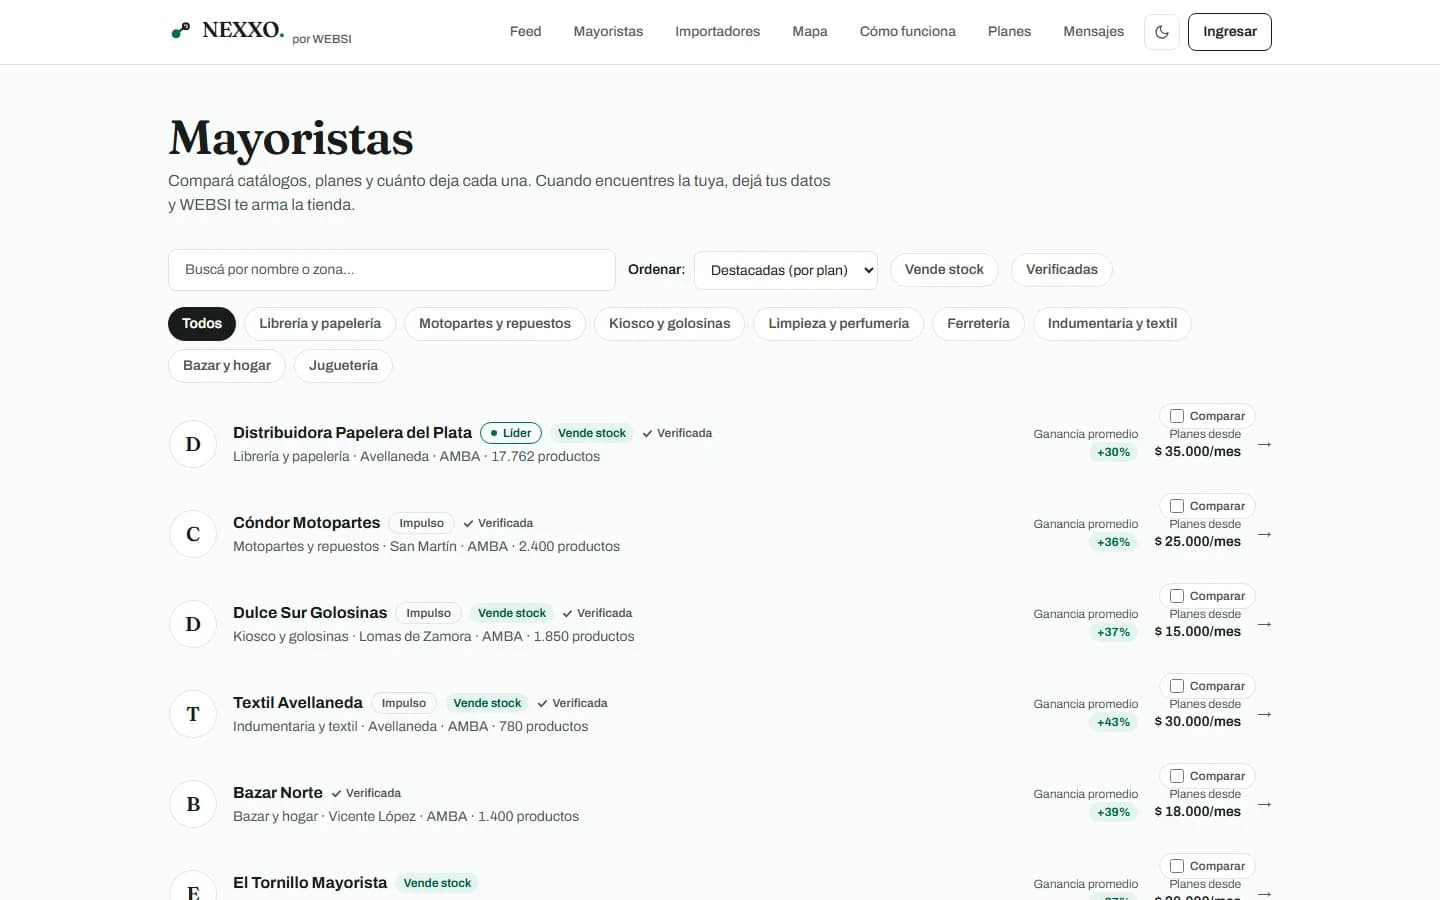Click Textil Avellaneda avatar letter T

click(x=193, y=714)
